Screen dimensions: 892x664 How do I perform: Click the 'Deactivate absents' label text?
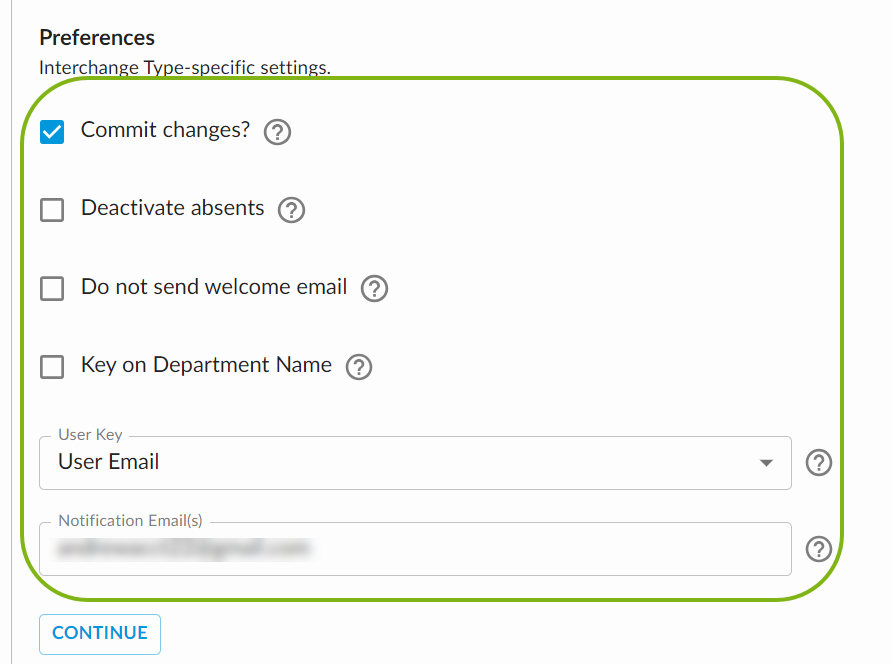pos(172,208)
